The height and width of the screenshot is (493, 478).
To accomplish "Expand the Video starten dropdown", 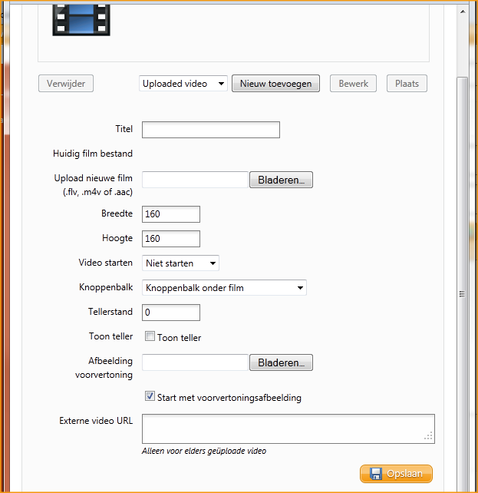I will click(x=181, y=263).
